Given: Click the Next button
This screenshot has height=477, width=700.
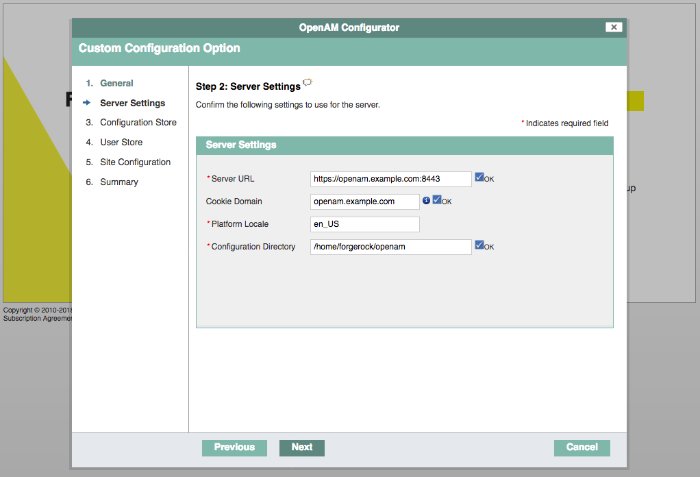Looking at the screenshot, I should pyautogui.click(x=302, y=448).
